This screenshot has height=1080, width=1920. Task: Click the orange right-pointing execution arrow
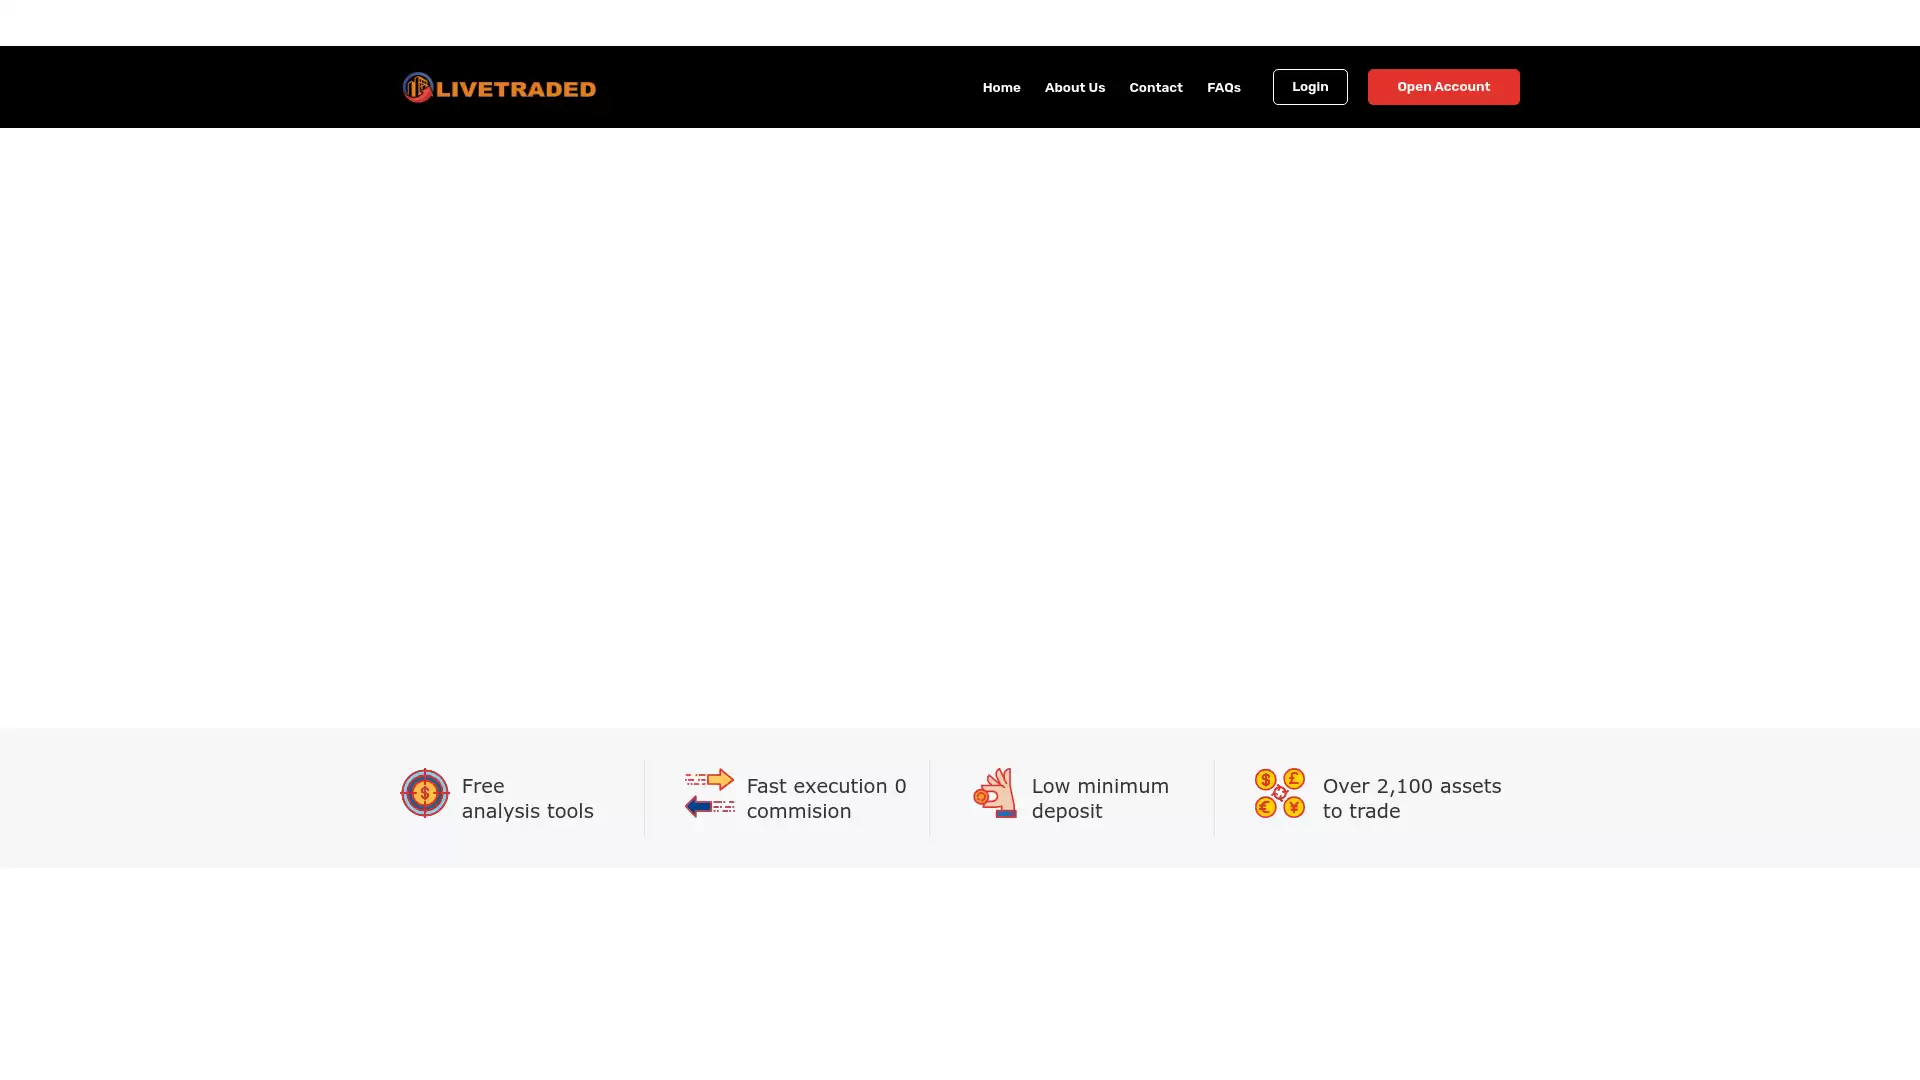click(x=718, y=779)
